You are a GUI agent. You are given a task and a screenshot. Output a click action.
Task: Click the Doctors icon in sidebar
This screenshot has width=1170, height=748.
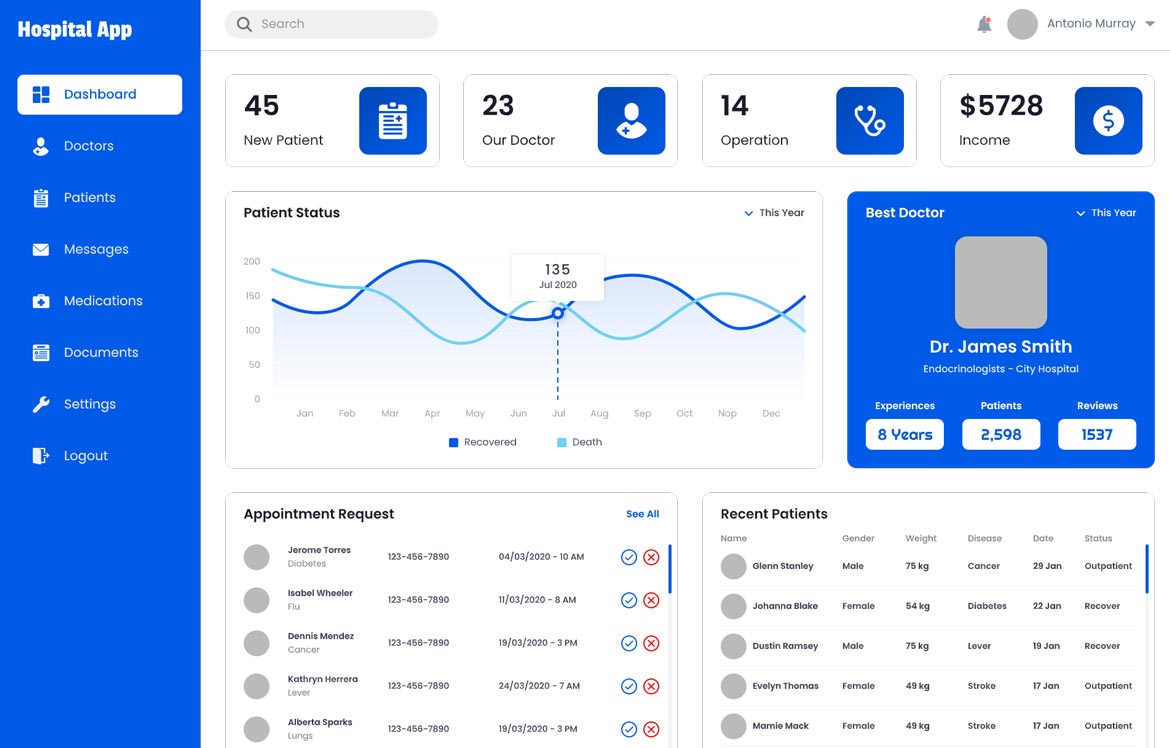coord(41,145)
